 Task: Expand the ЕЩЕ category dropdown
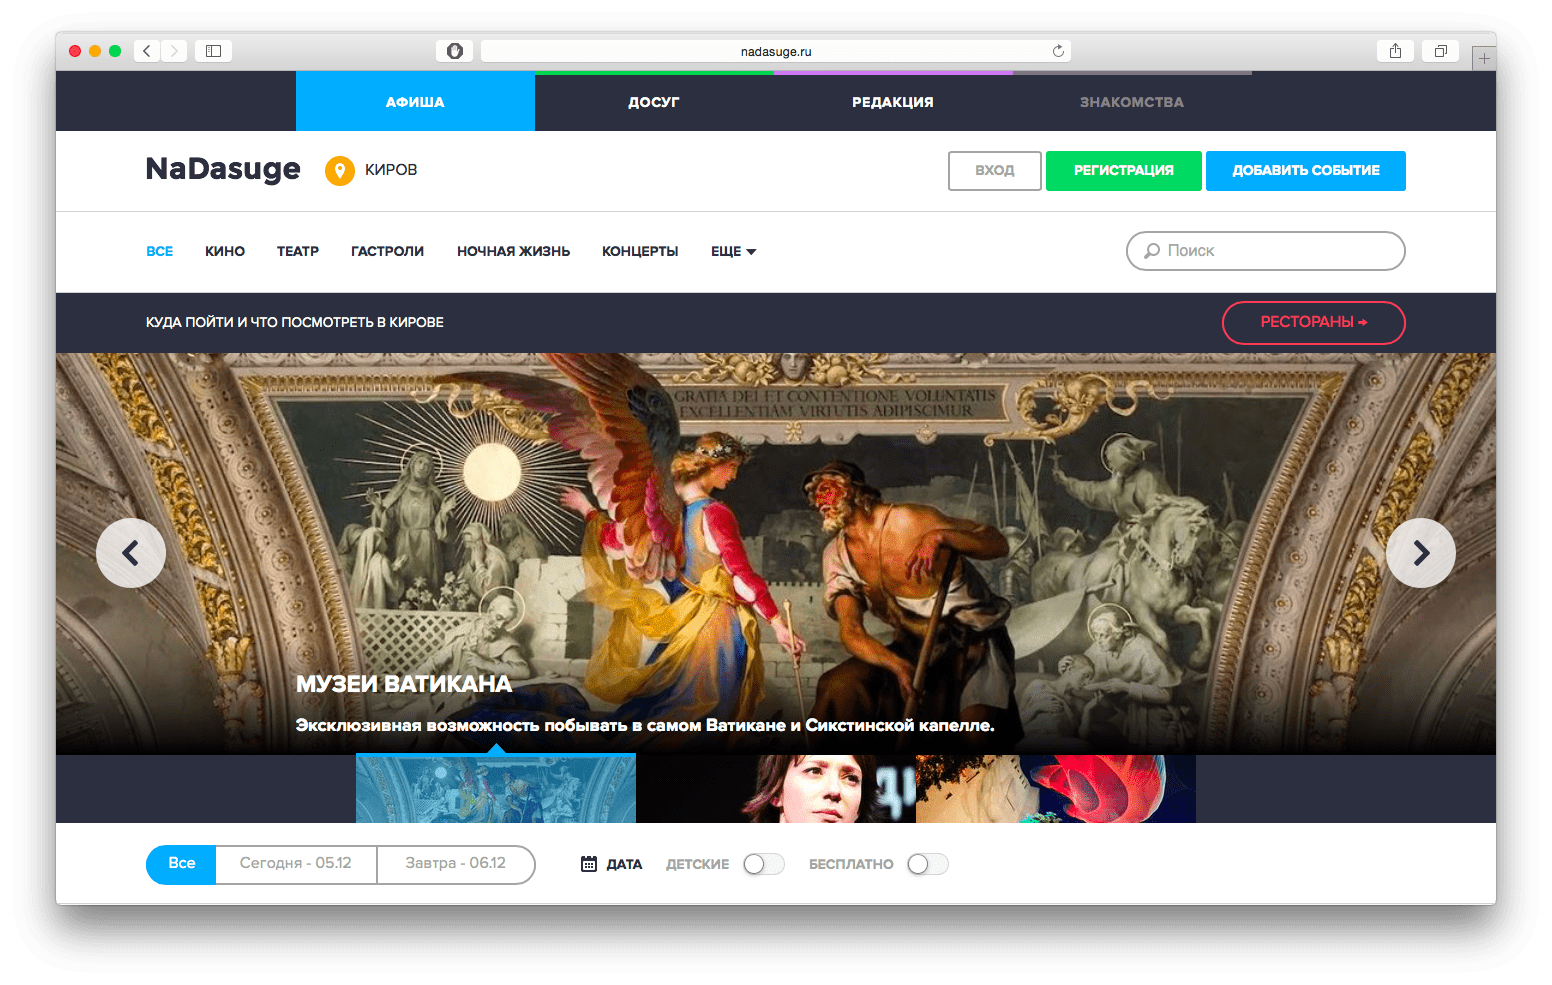pos(733,252)
